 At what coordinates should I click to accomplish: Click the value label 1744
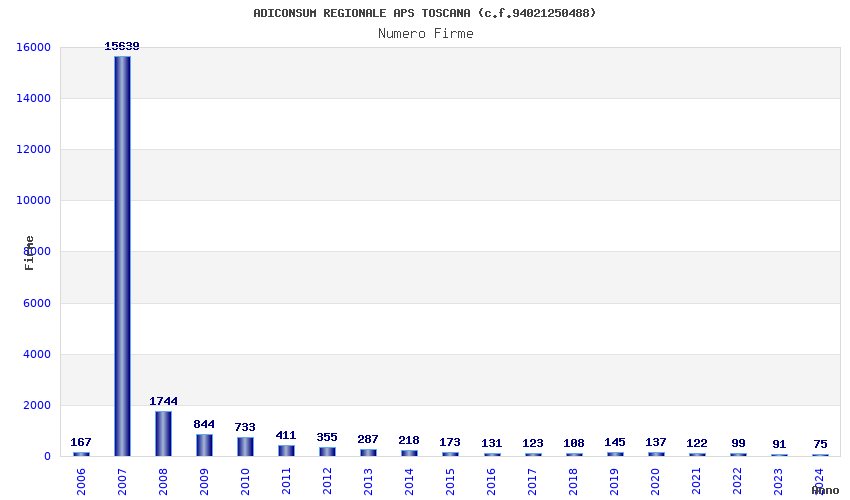(163, 401)
